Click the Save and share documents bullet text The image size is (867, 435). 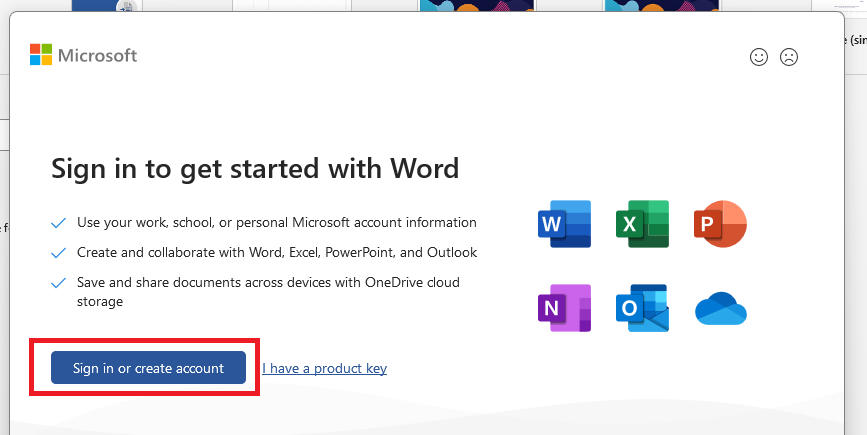tap(268, 292)
